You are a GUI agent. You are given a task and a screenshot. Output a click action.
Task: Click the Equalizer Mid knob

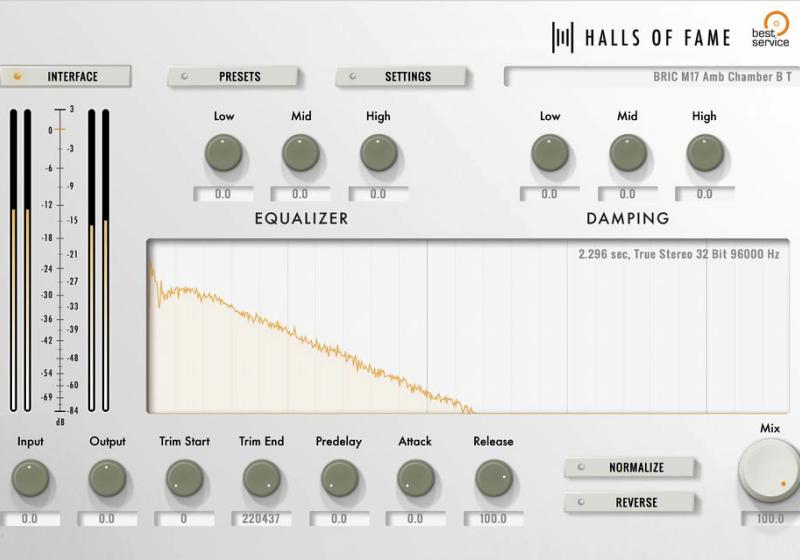pos(301,153)
